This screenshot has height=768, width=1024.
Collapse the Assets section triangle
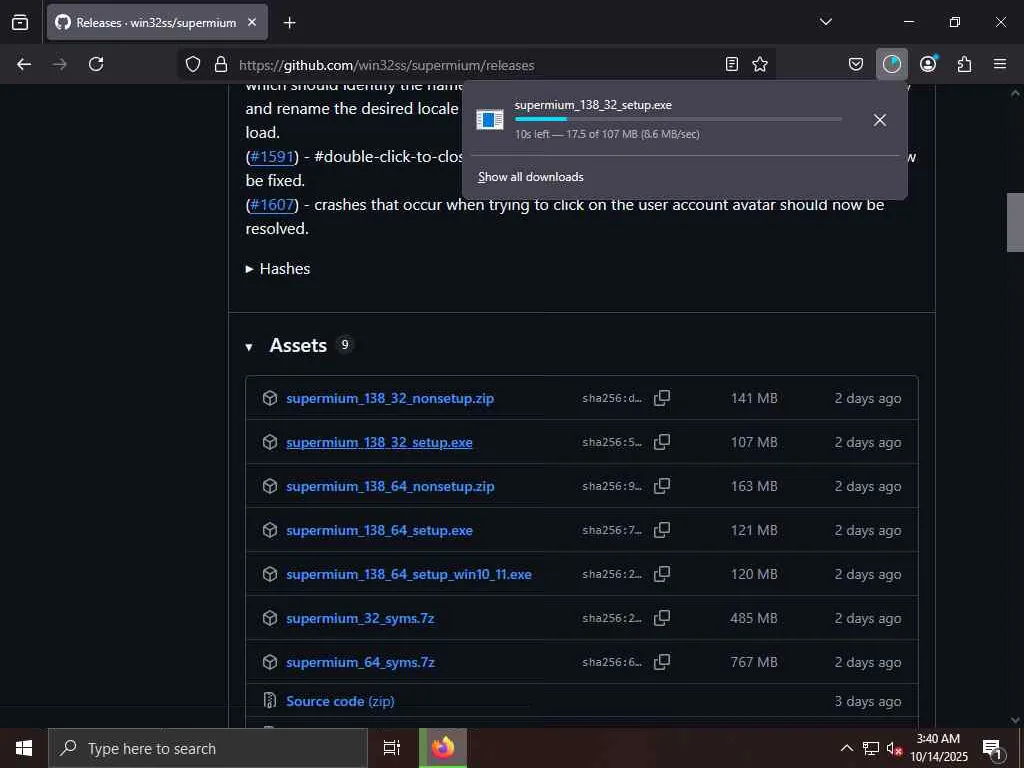click(249, 347)
